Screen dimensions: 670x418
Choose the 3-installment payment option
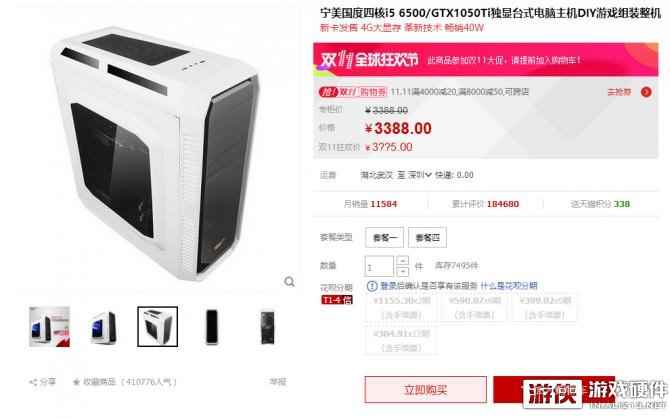pos(401,307)
